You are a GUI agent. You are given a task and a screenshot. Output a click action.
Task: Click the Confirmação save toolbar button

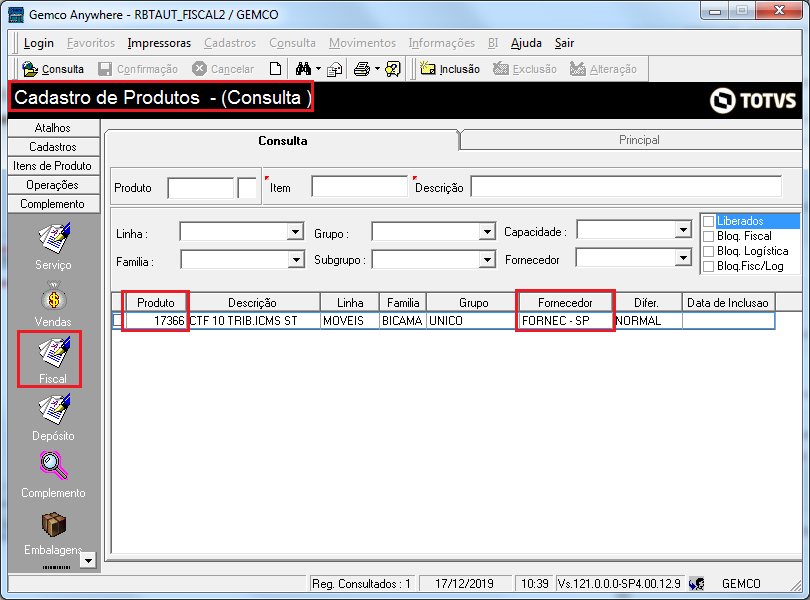click(x=138, y=69)
